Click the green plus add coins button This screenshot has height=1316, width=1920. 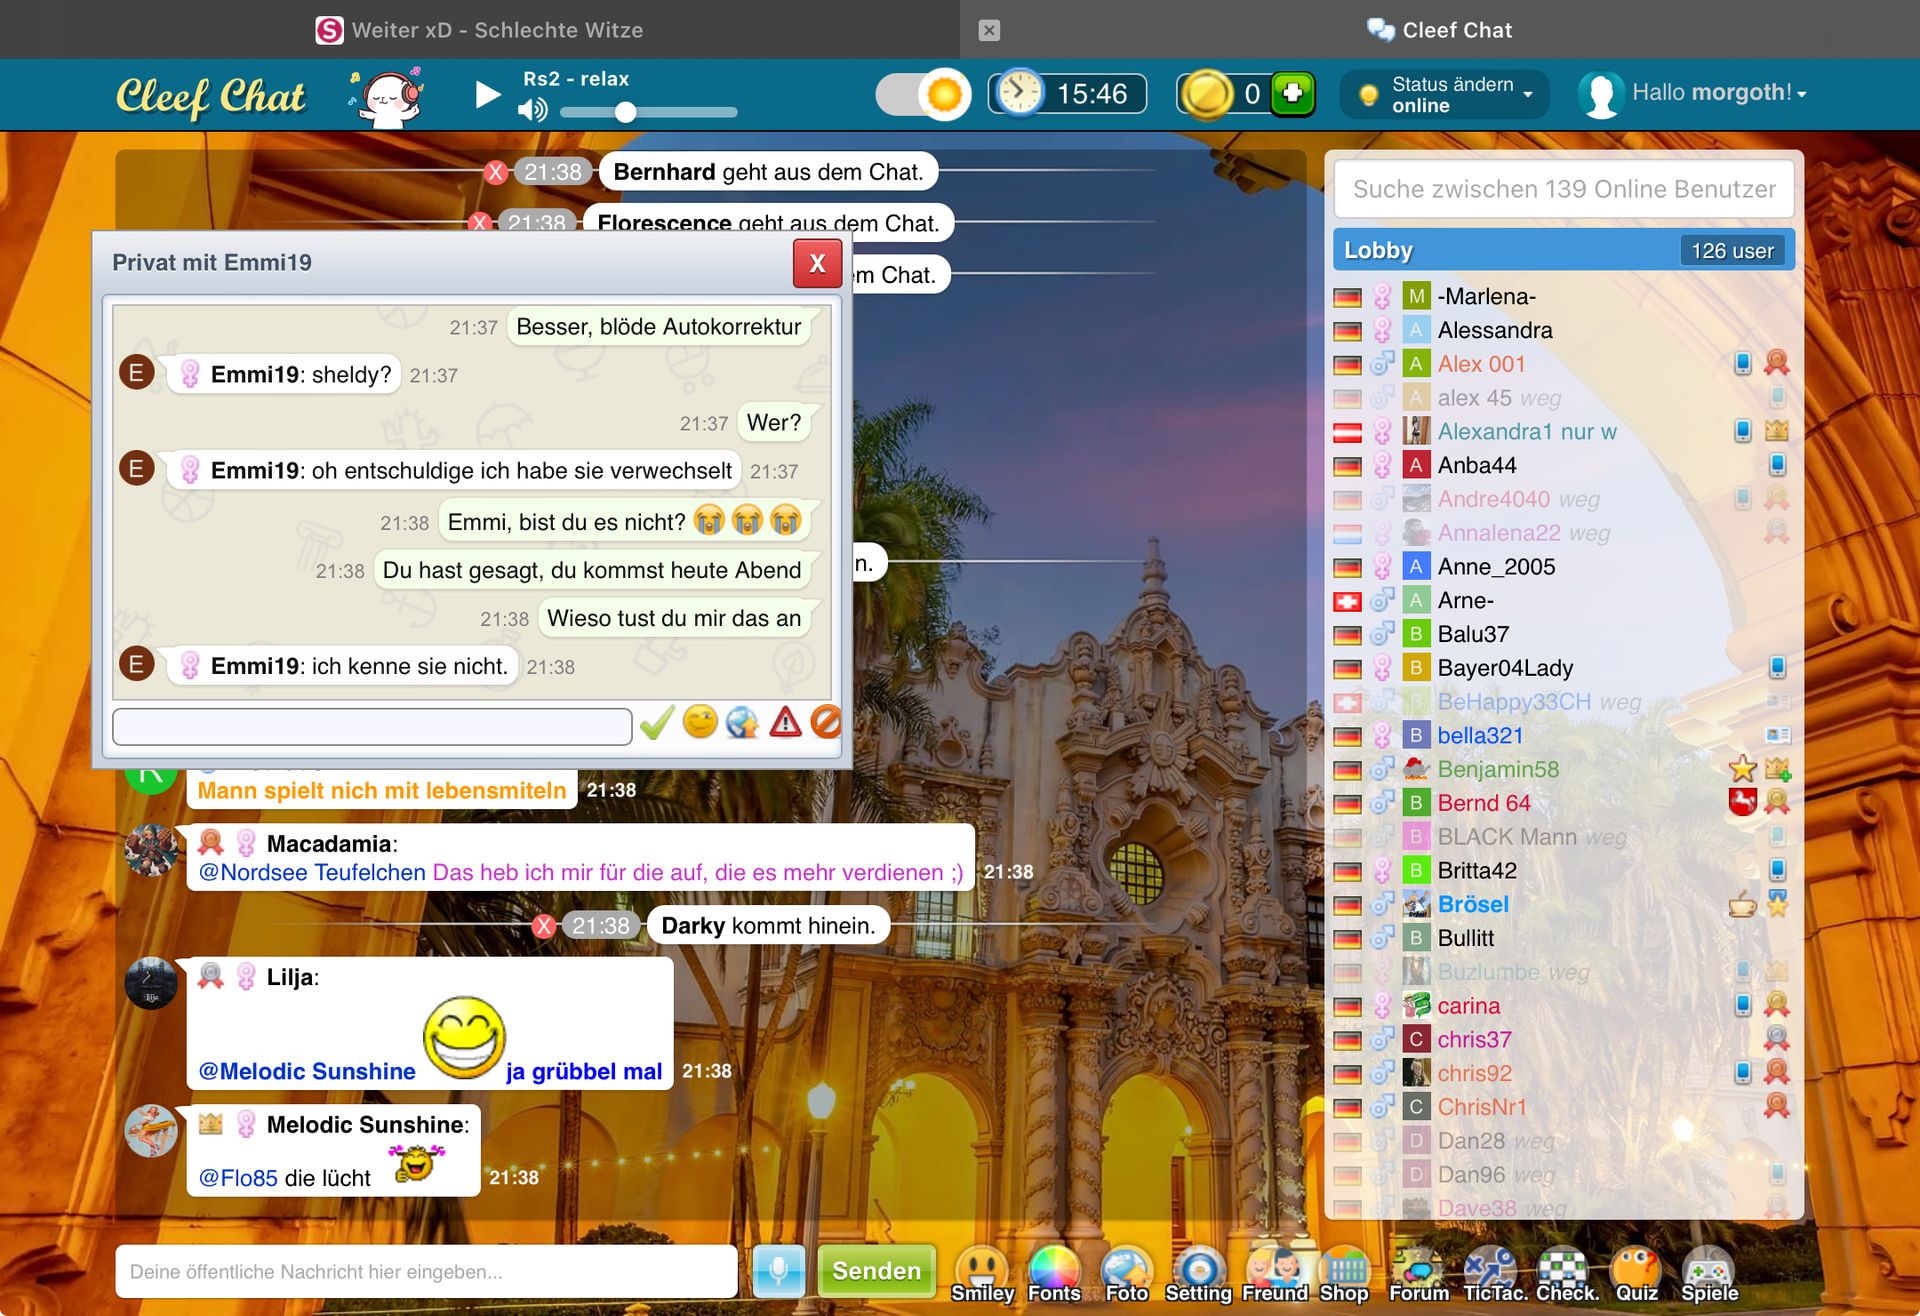point(1292,94)
